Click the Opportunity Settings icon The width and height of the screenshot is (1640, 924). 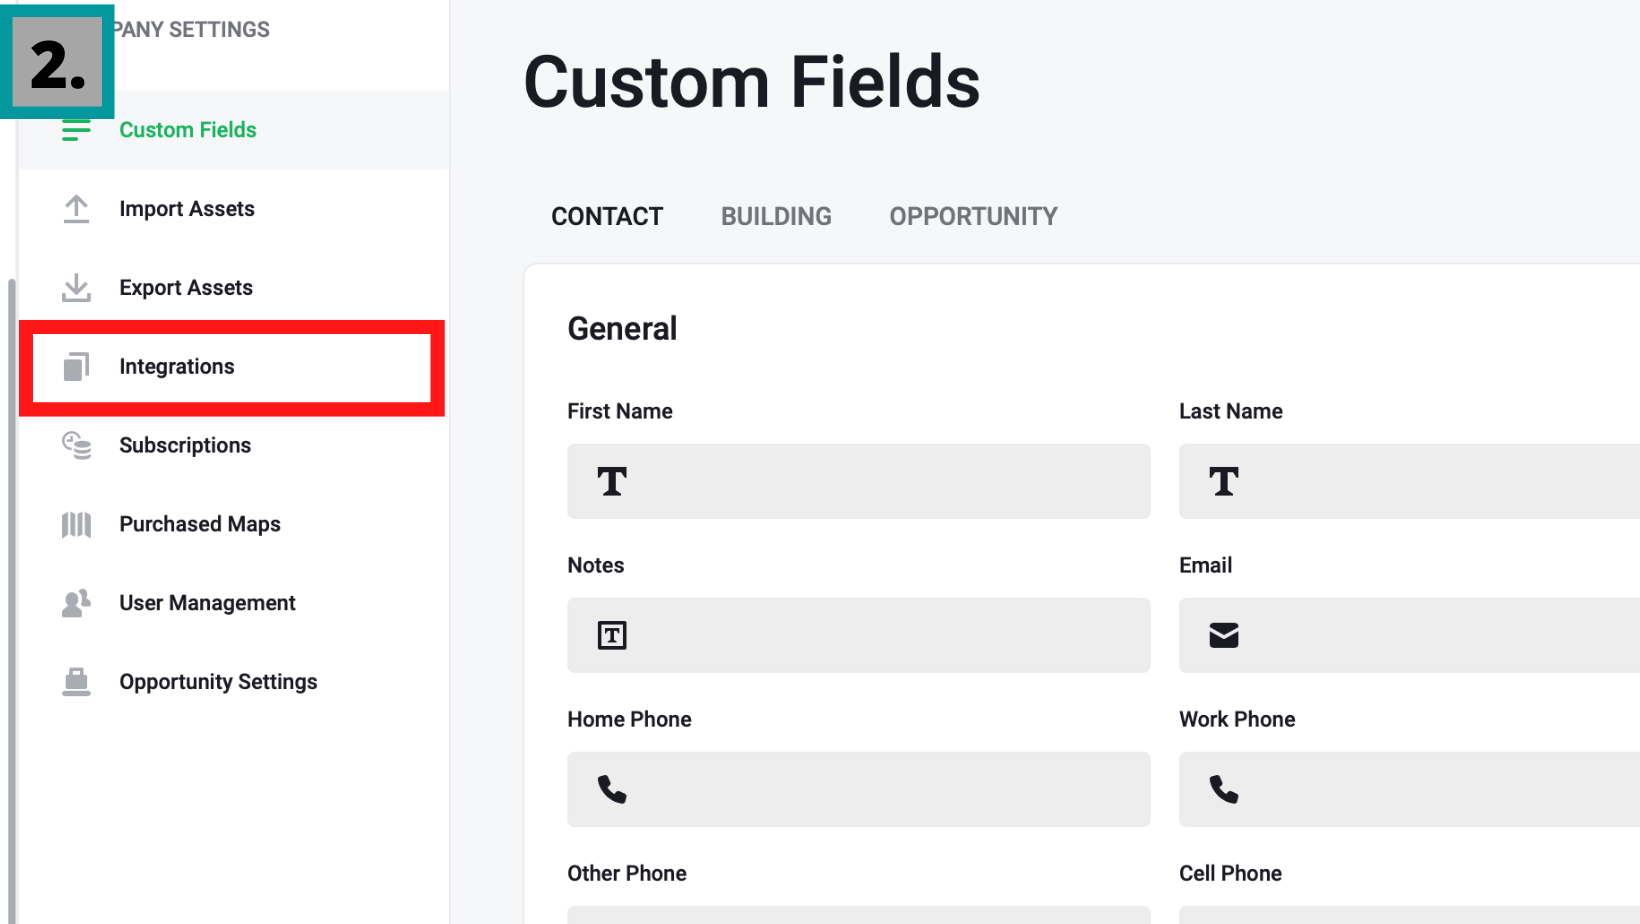point(76,682)
